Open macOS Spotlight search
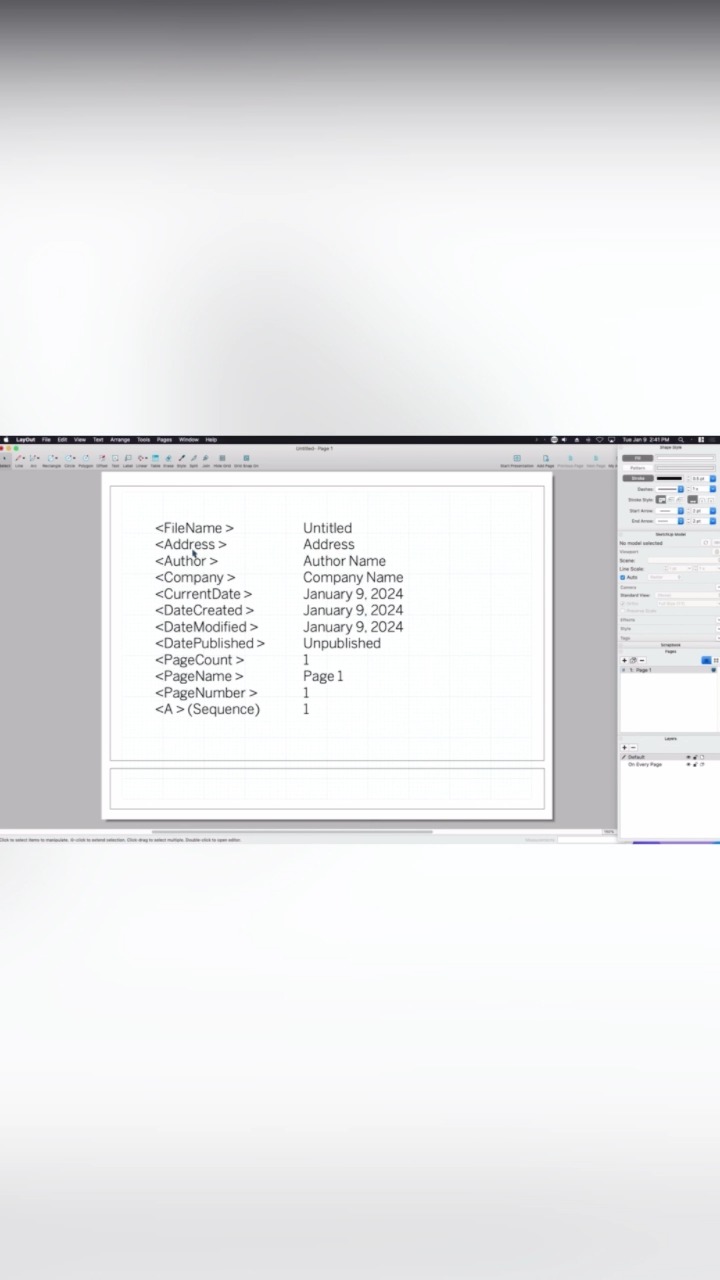The image size is (720, 1280). [681, 440]
